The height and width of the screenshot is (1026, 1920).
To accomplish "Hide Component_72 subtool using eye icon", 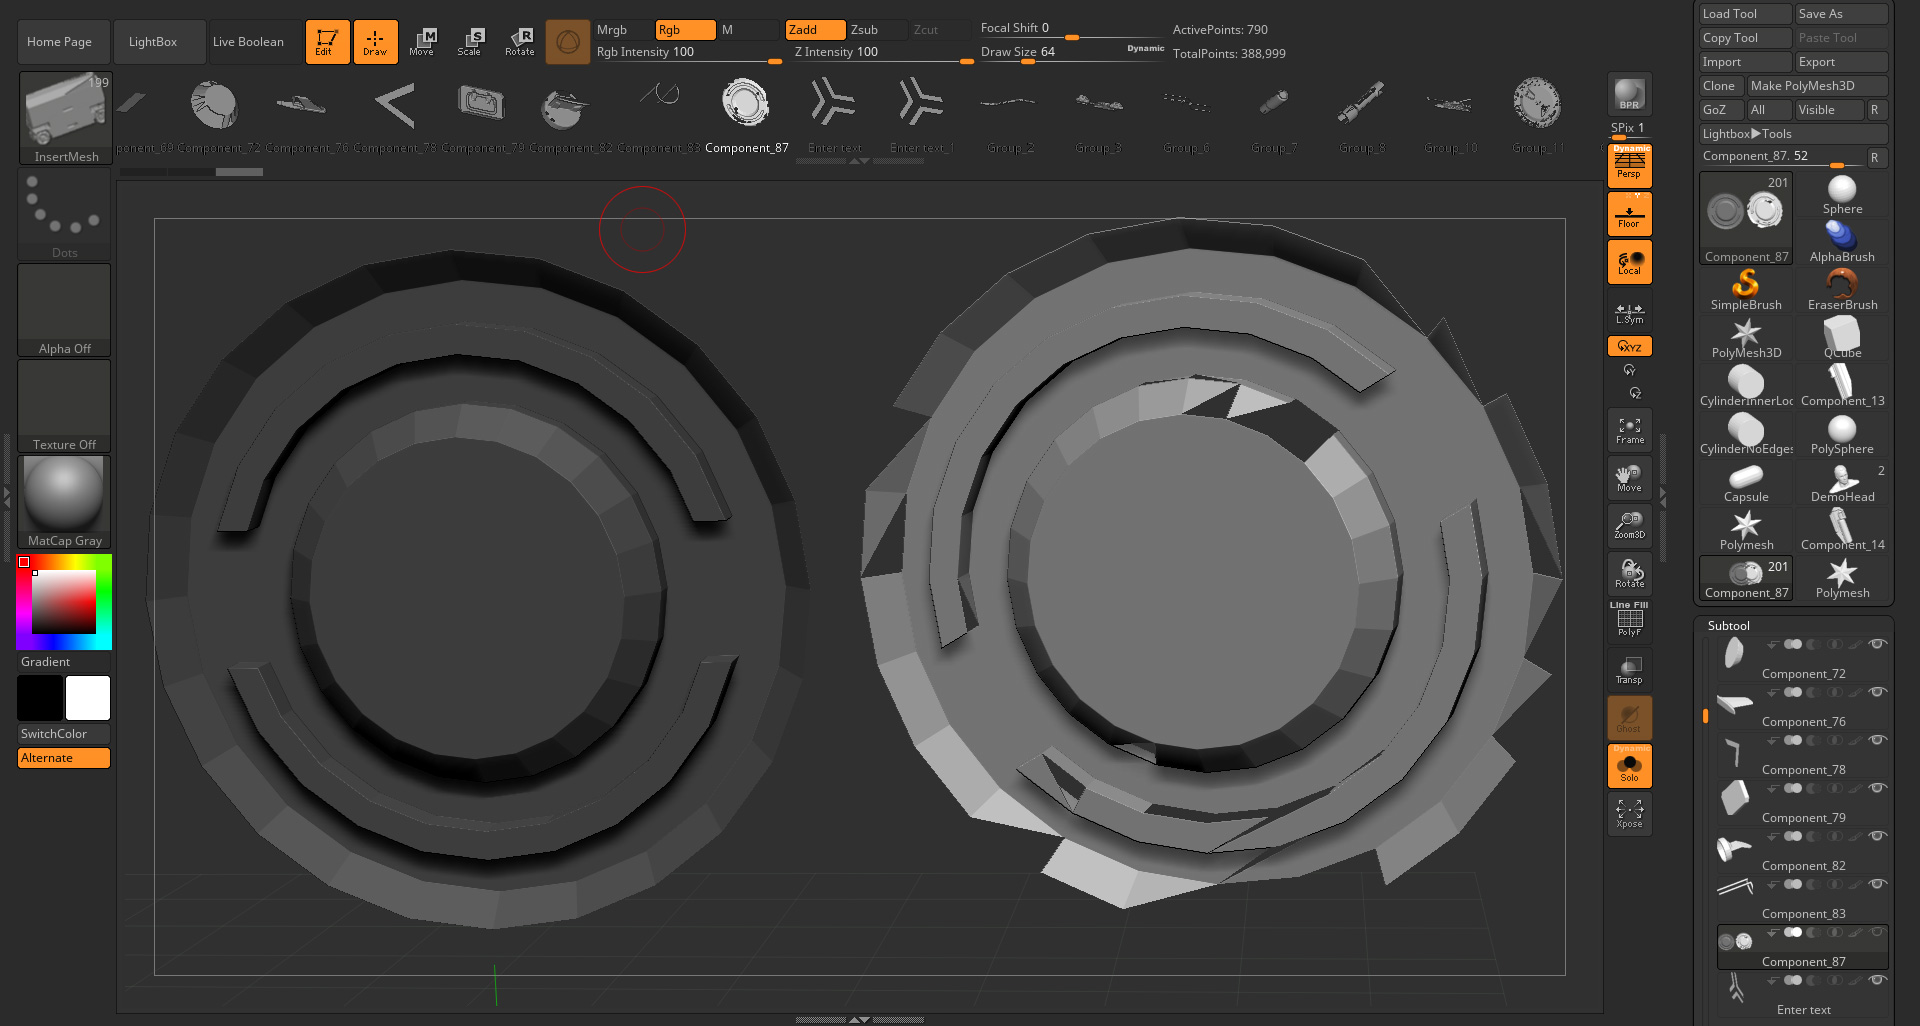I will [x=1878, y=644].
